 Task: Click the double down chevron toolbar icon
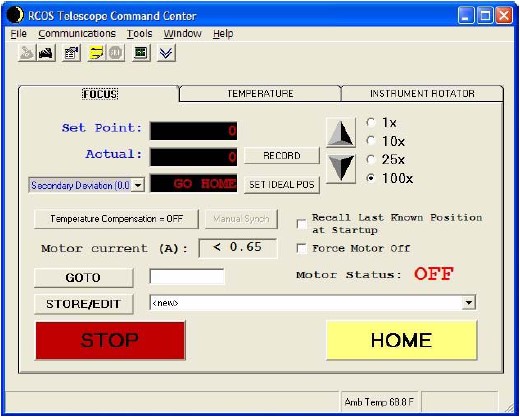[166, 53]
